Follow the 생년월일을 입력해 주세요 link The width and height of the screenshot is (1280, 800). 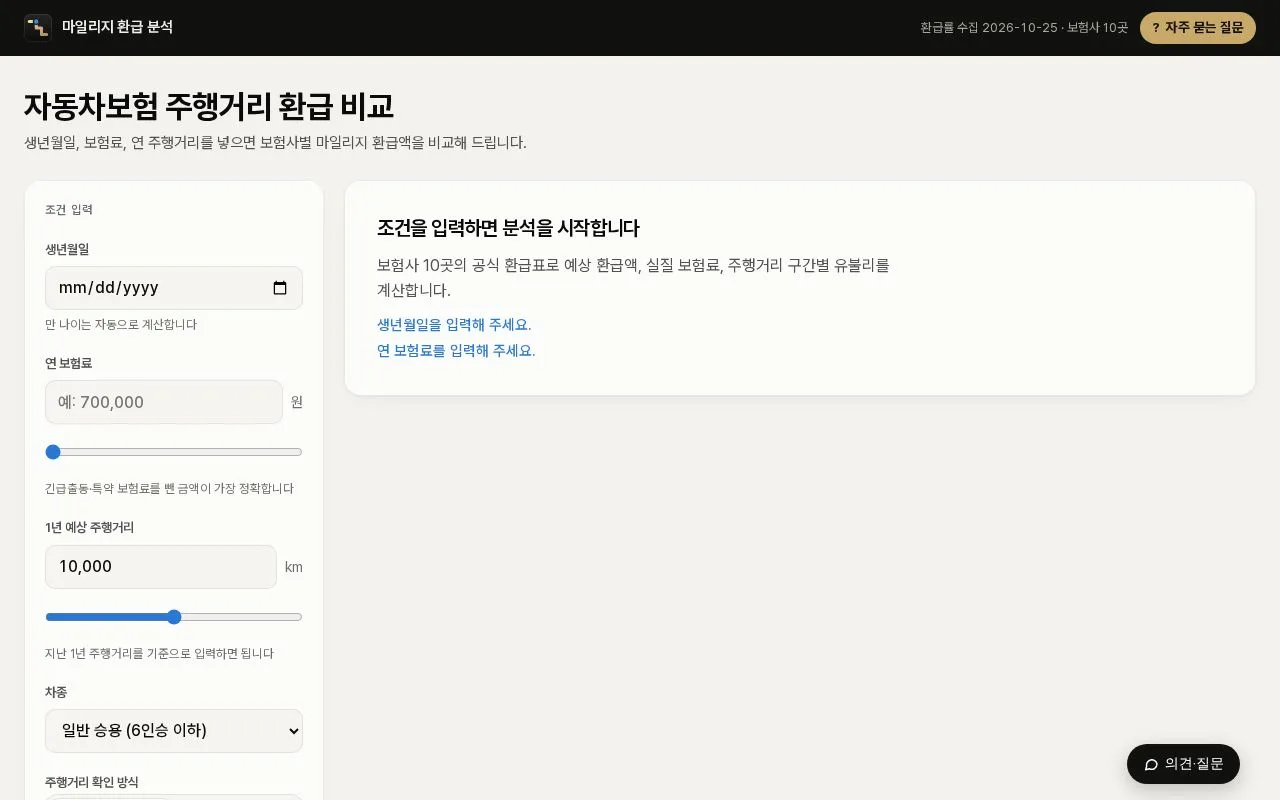454,325
